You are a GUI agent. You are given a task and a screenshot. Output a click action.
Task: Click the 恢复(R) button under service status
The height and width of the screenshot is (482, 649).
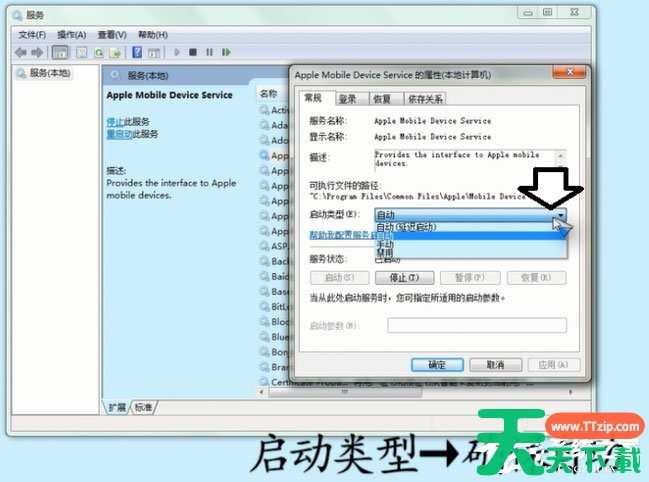click(536, 278)
